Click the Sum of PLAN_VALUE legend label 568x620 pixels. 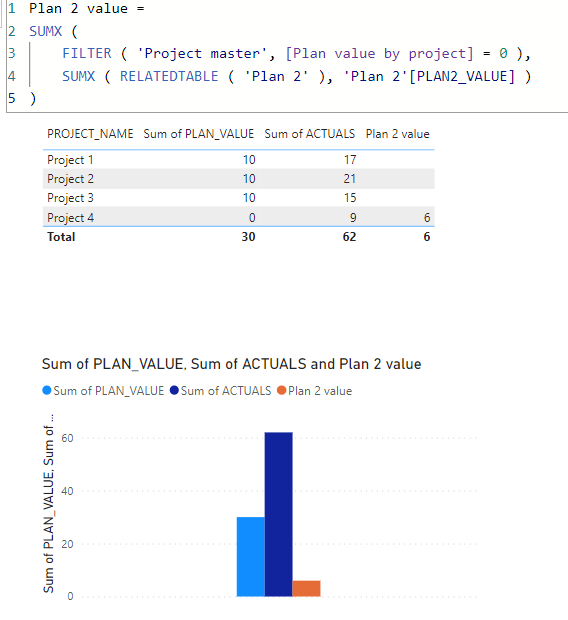[x=108, y=391]
